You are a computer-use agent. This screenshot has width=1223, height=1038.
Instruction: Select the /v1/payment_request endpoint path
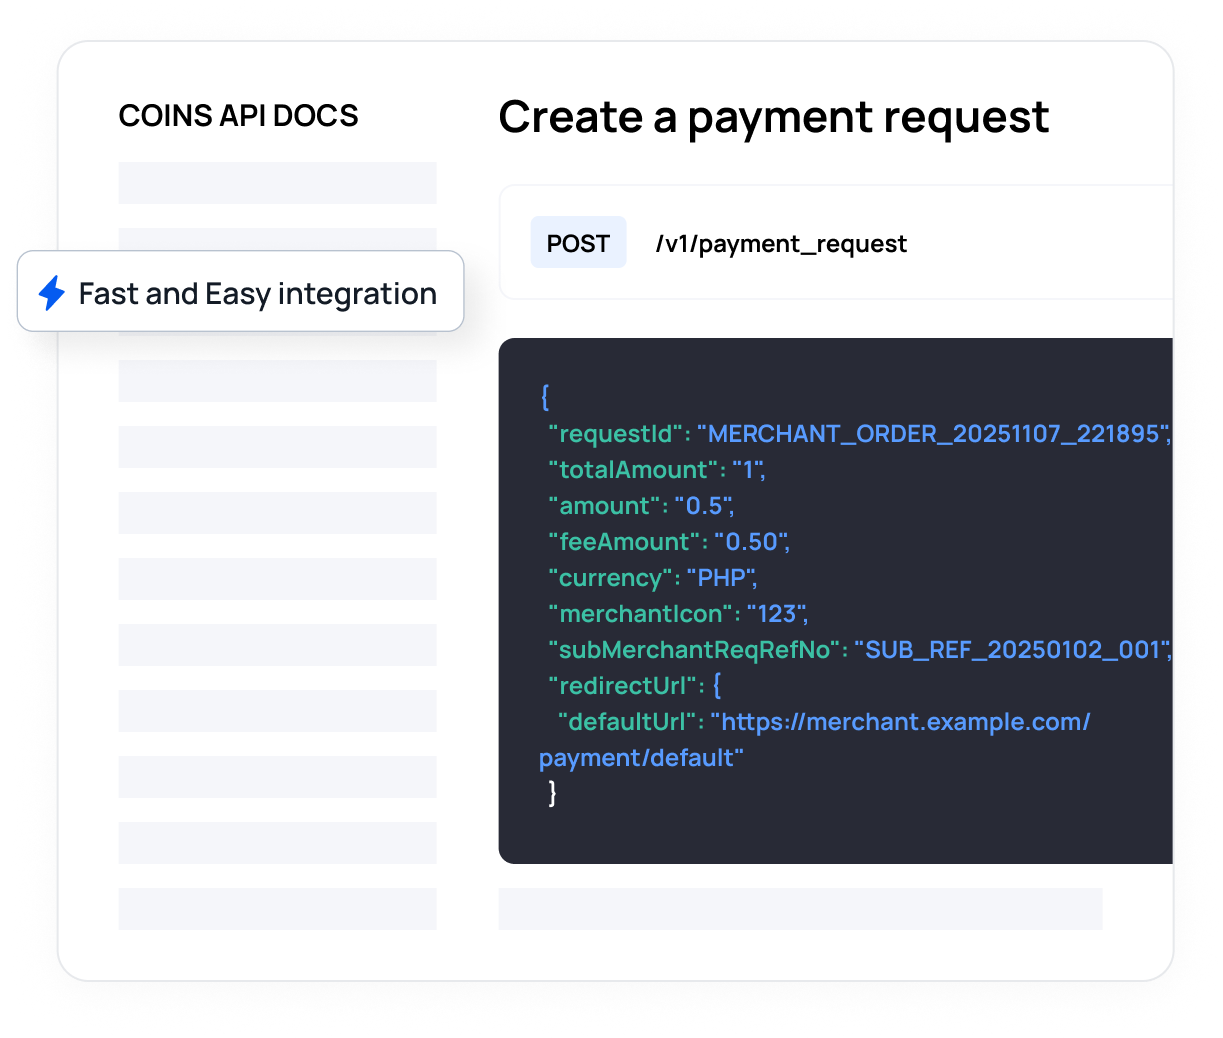(x=781, y=244)
